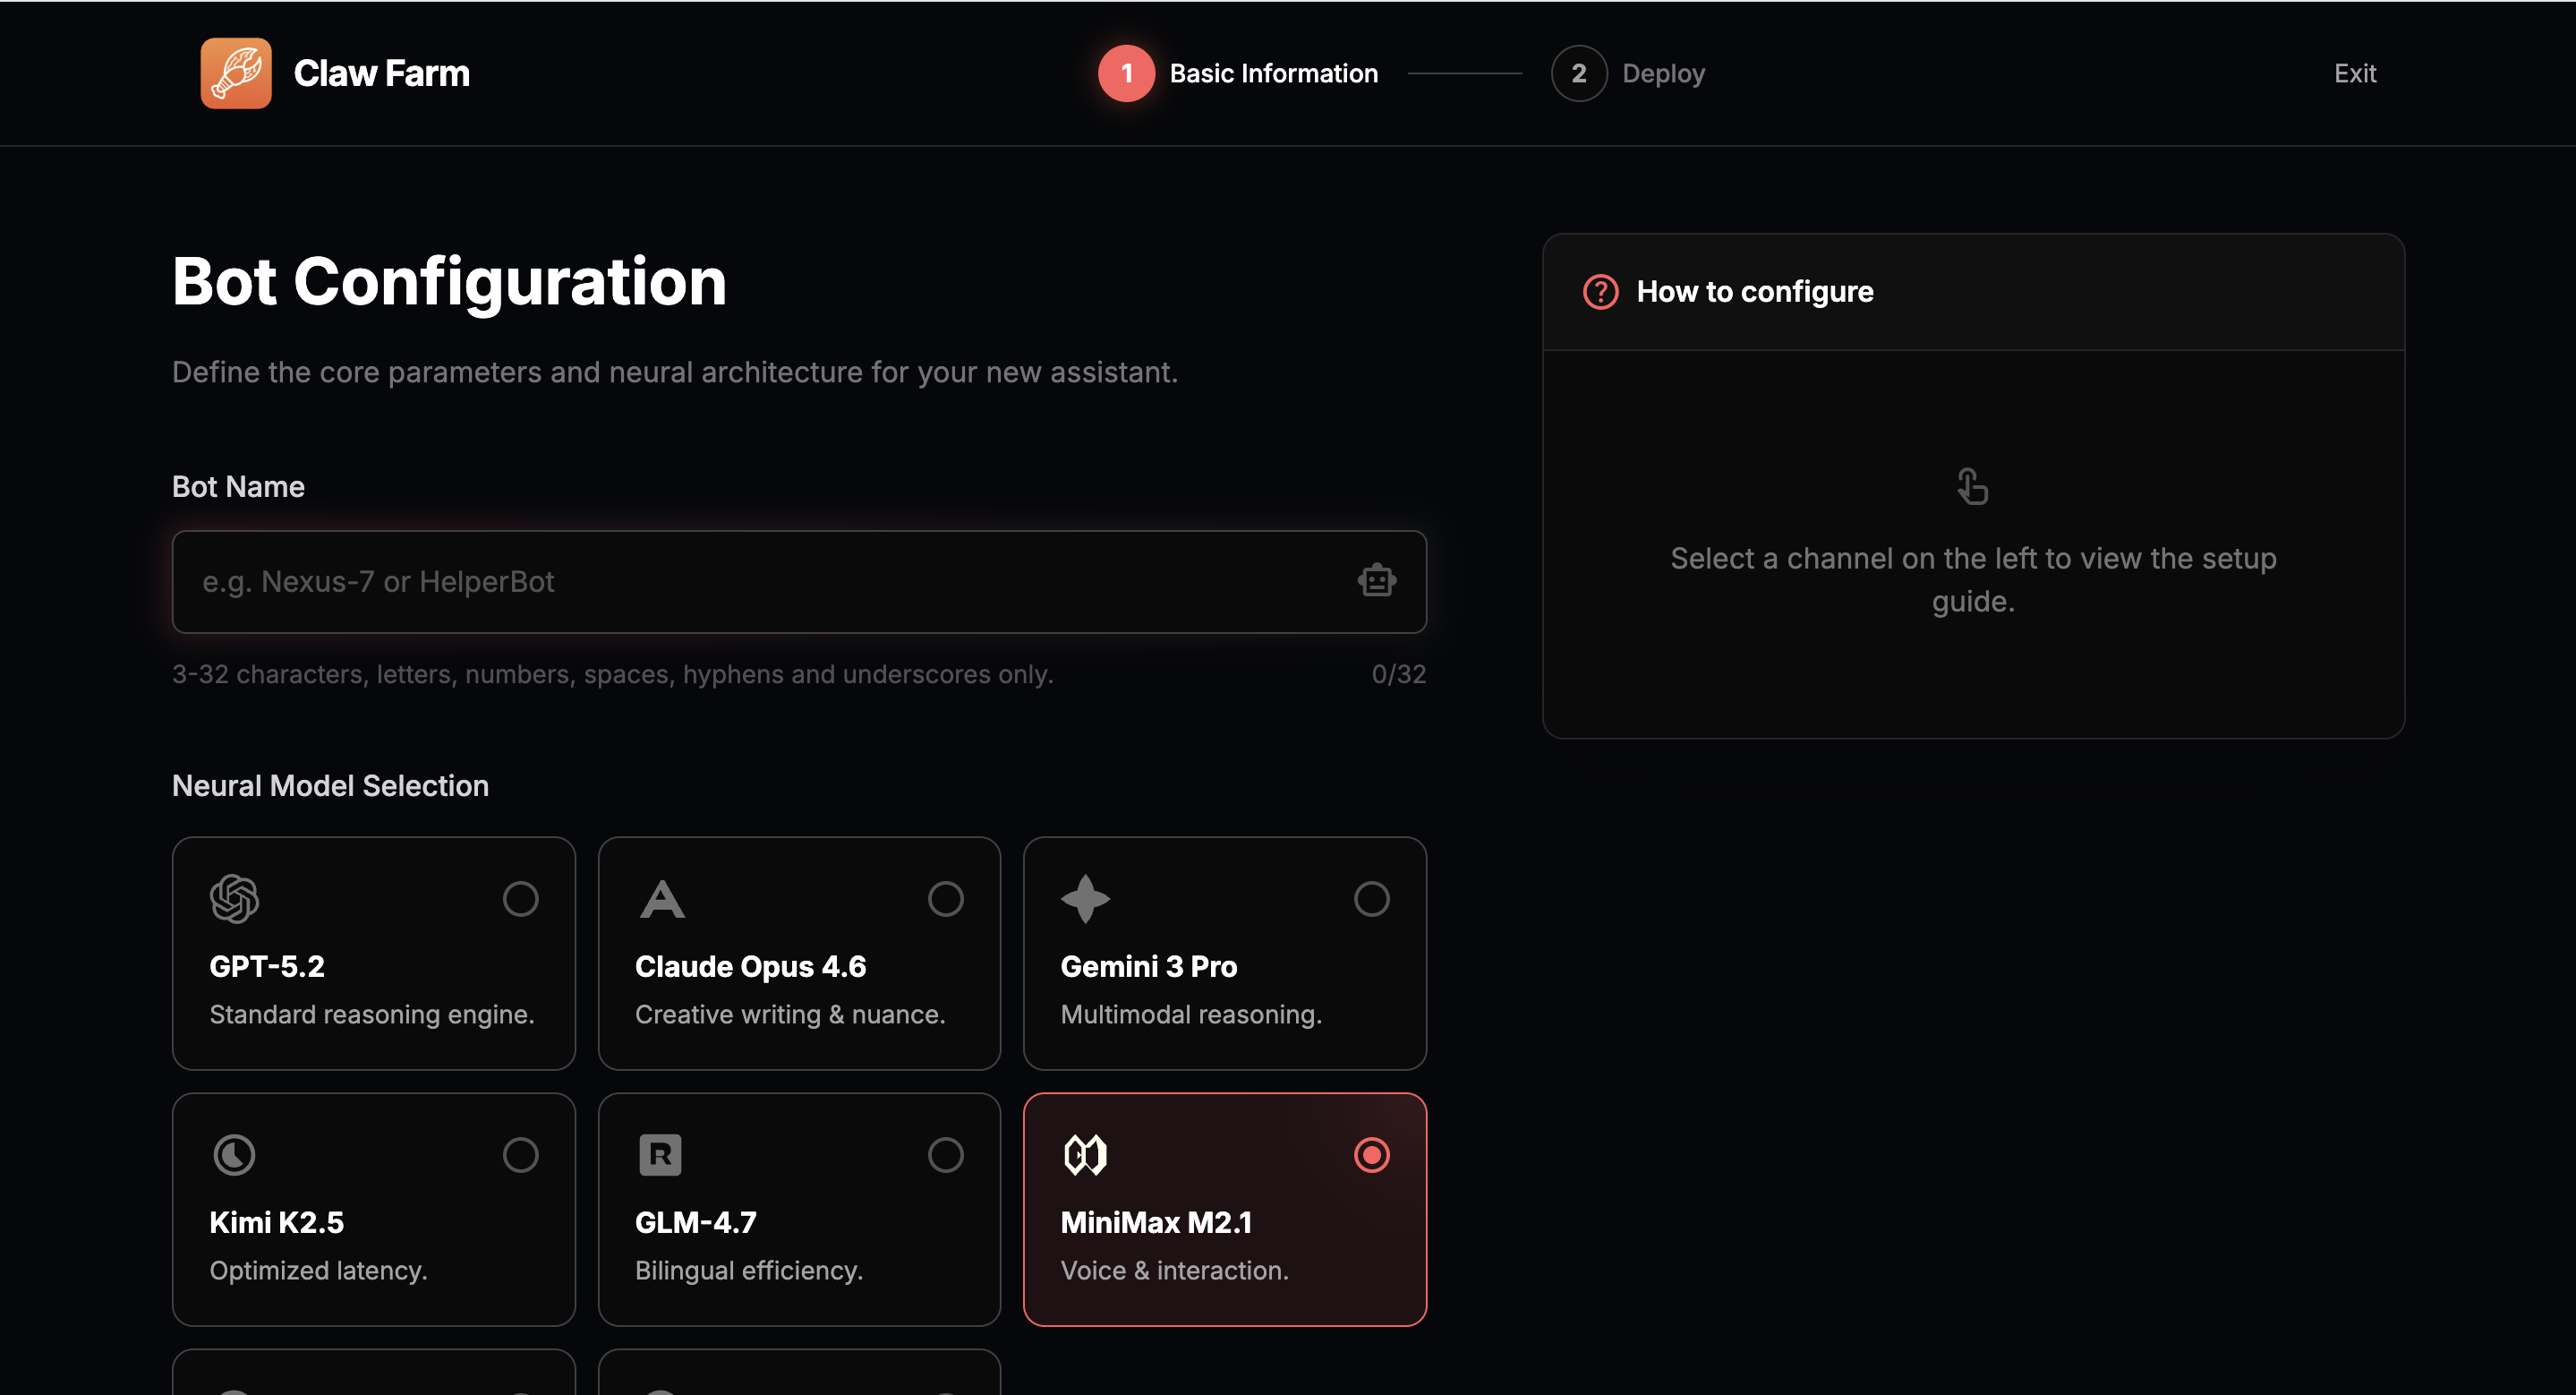The width and height of the screenshot is (2576, 1395).
Task: Click the OpenAI logo on the GPT-5.2 card
Action: click(x=234, y=899)
